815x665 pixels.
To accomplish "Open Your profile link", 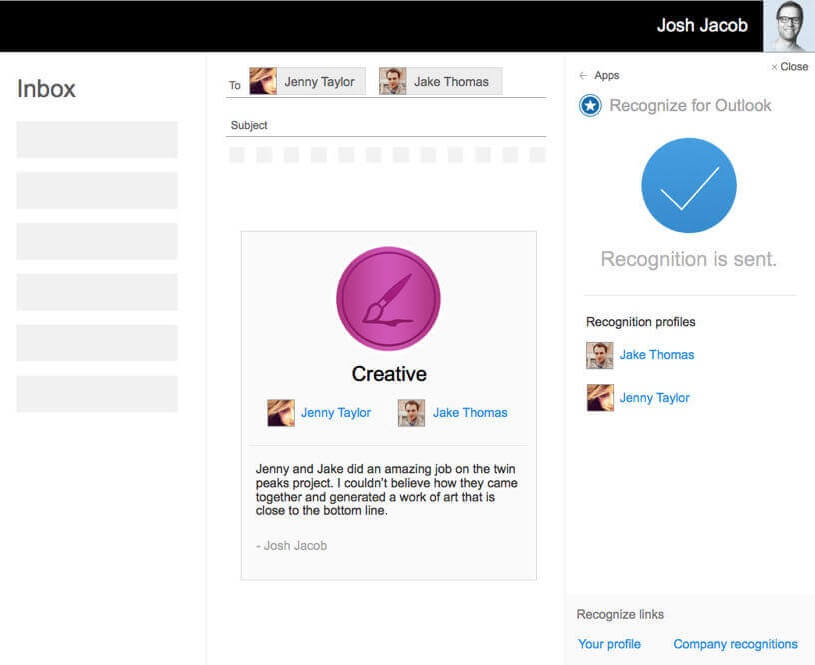I will click(609, 644).
